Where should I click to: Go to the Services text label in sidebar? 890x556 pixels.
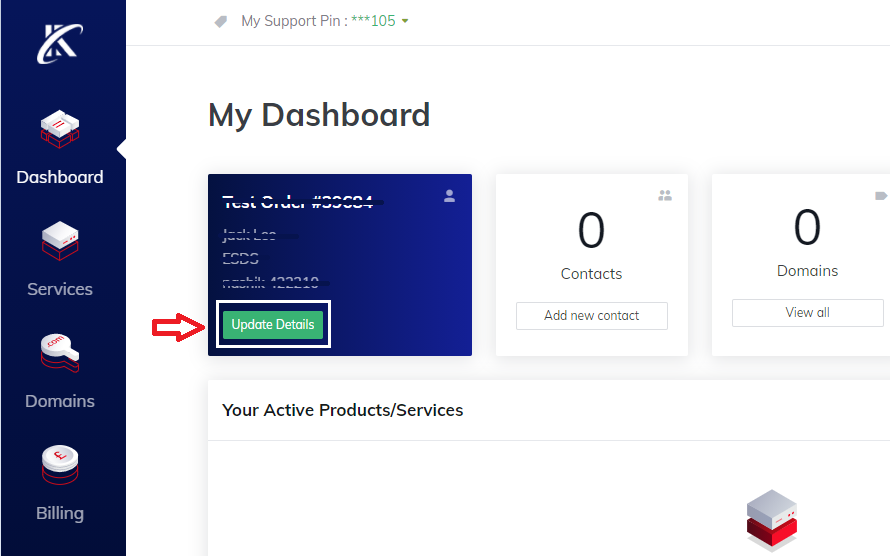point(60,289)
